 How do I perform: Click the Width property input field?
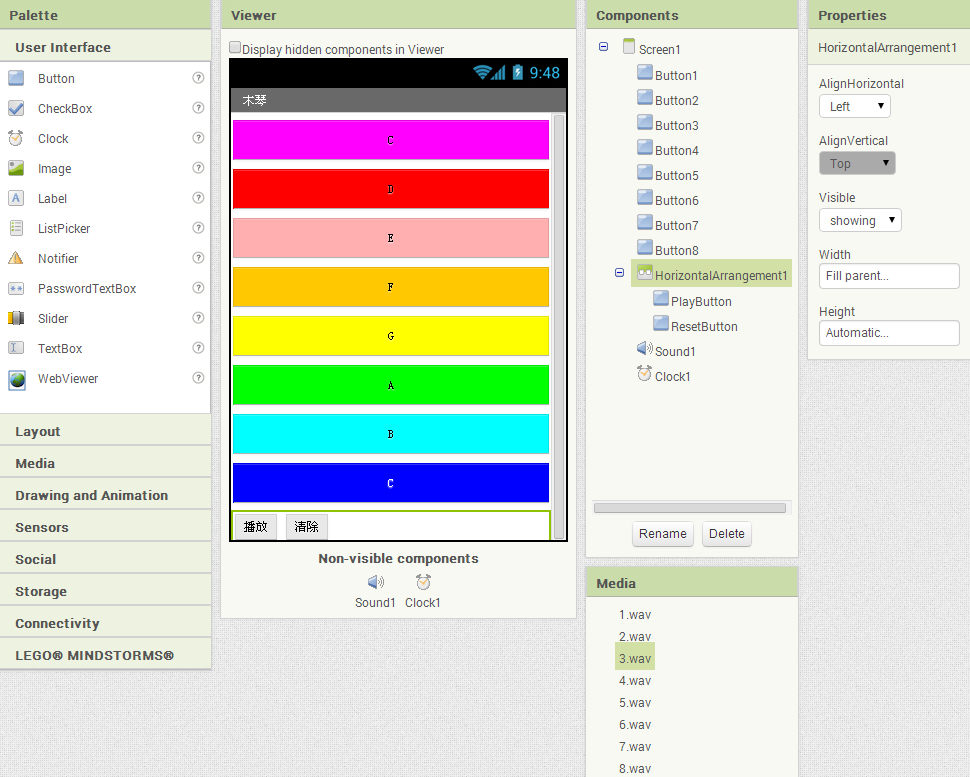[x=888, y=276]
